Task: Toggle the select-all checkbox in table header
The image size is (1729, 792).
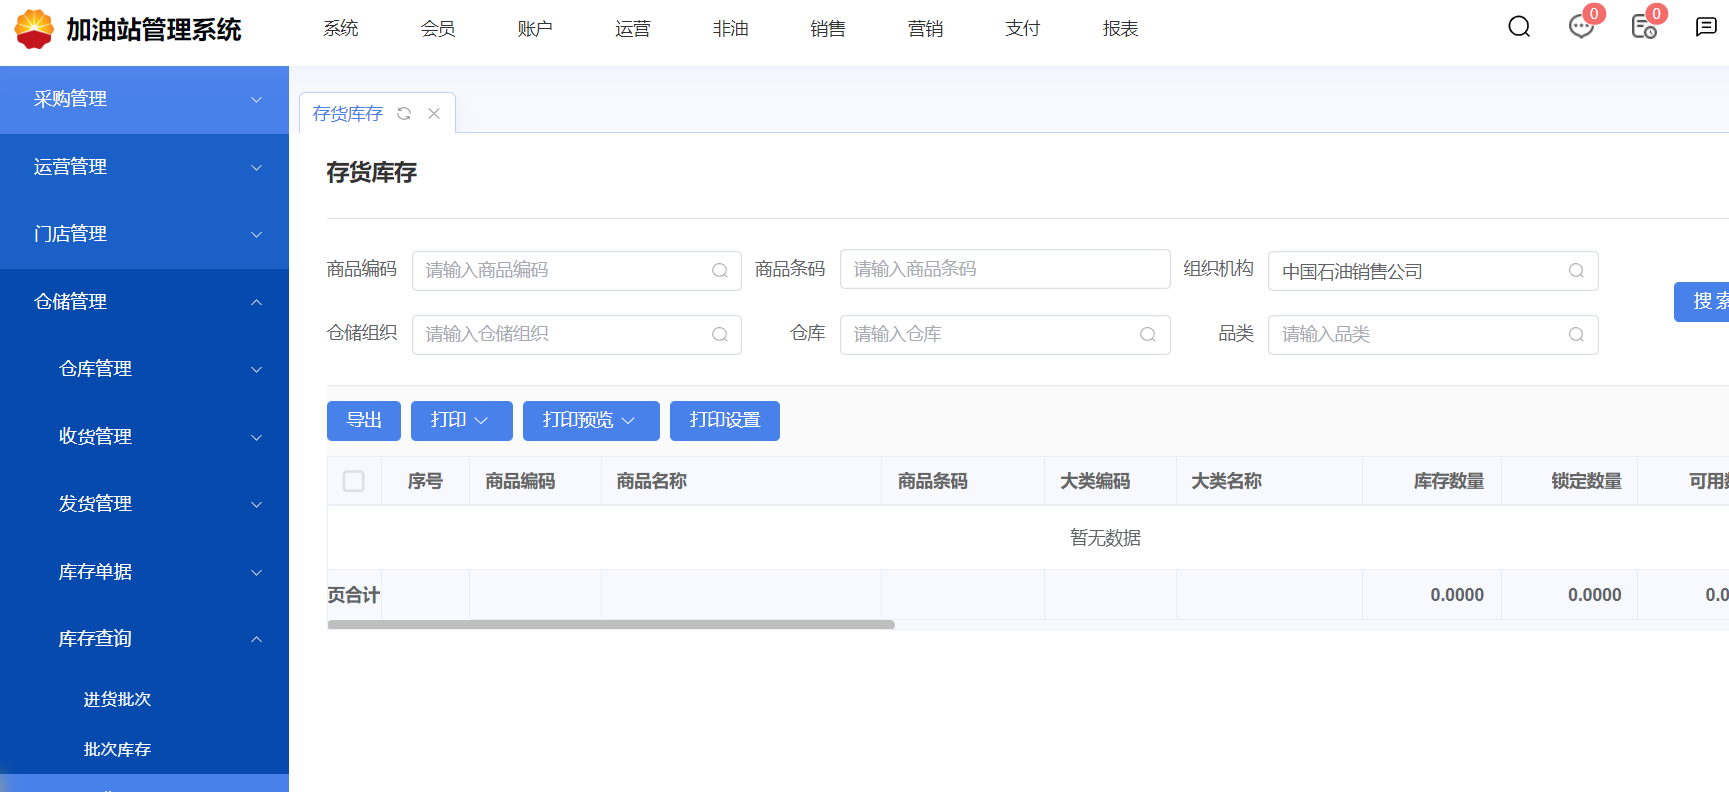Action: coord(354,481)
